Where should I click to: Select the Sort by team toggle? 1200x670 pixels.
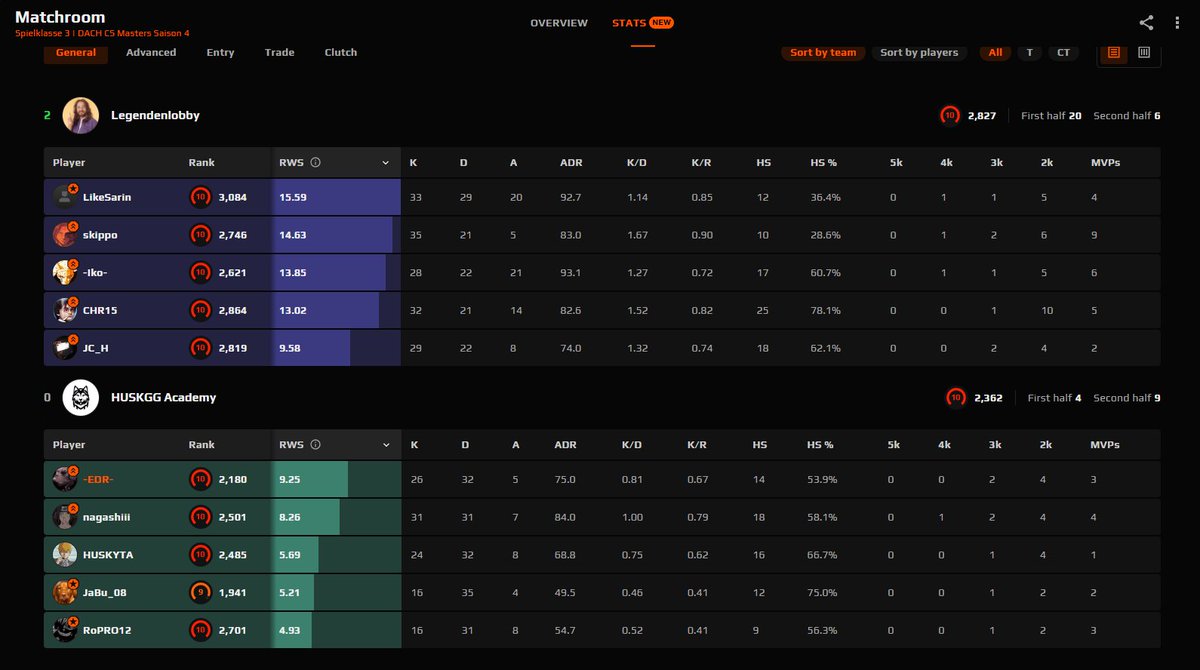coord(823,53)
